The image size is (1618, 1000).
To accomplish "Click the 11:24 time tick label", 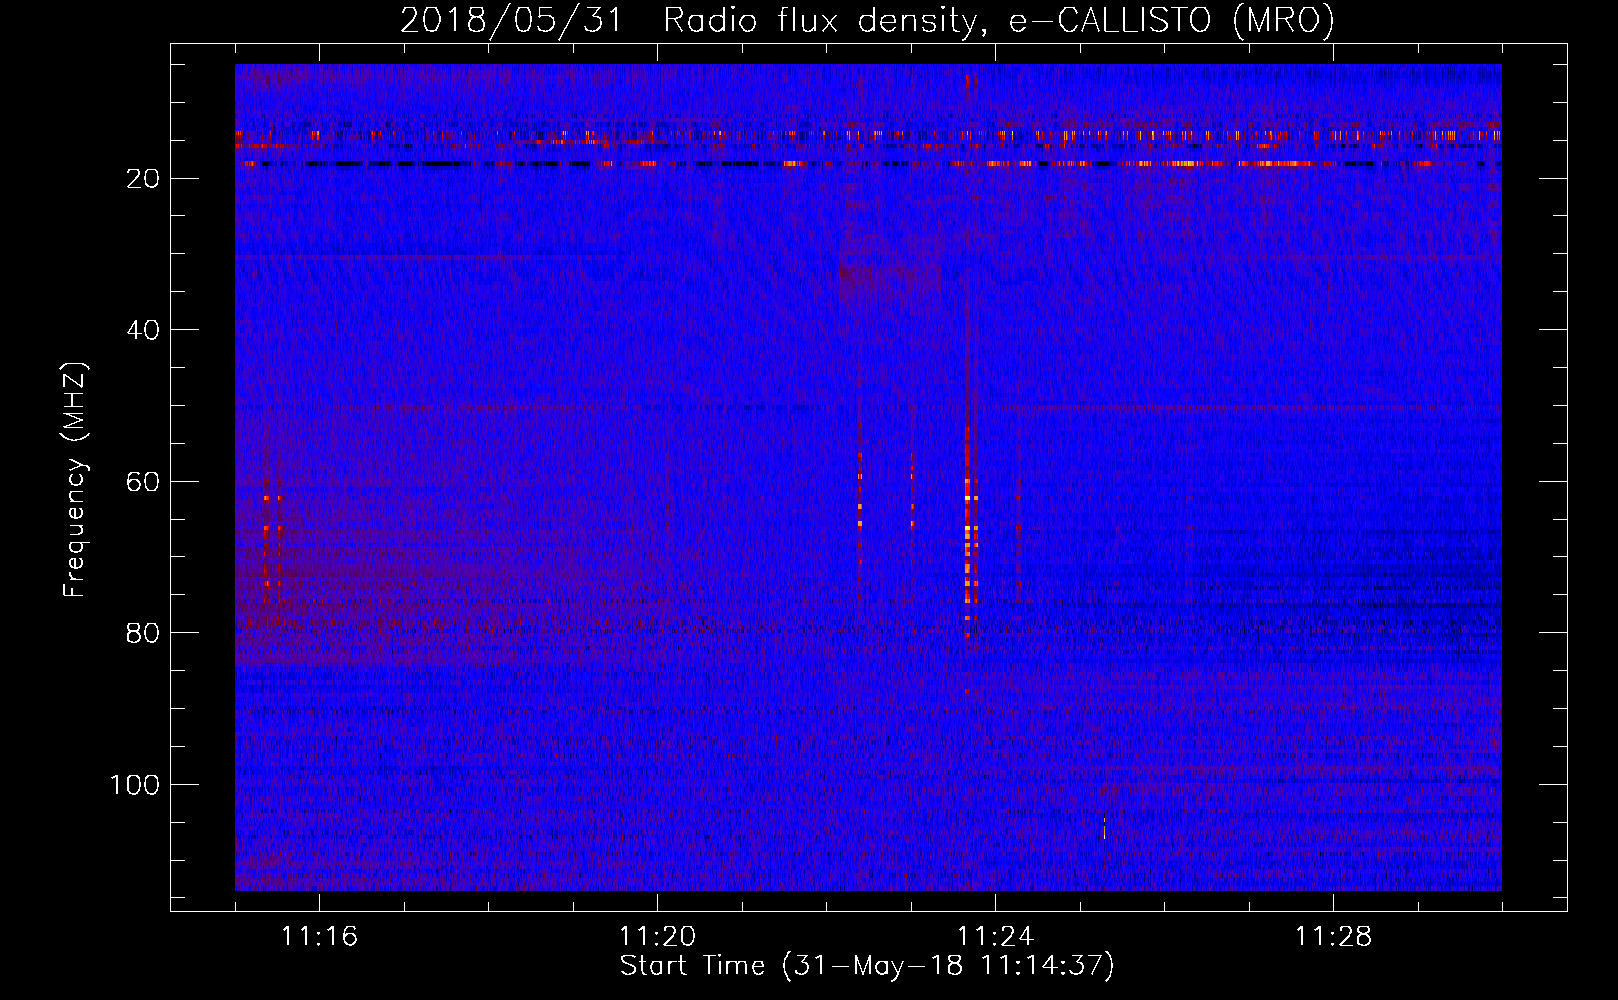I will [x=995, y=937].
